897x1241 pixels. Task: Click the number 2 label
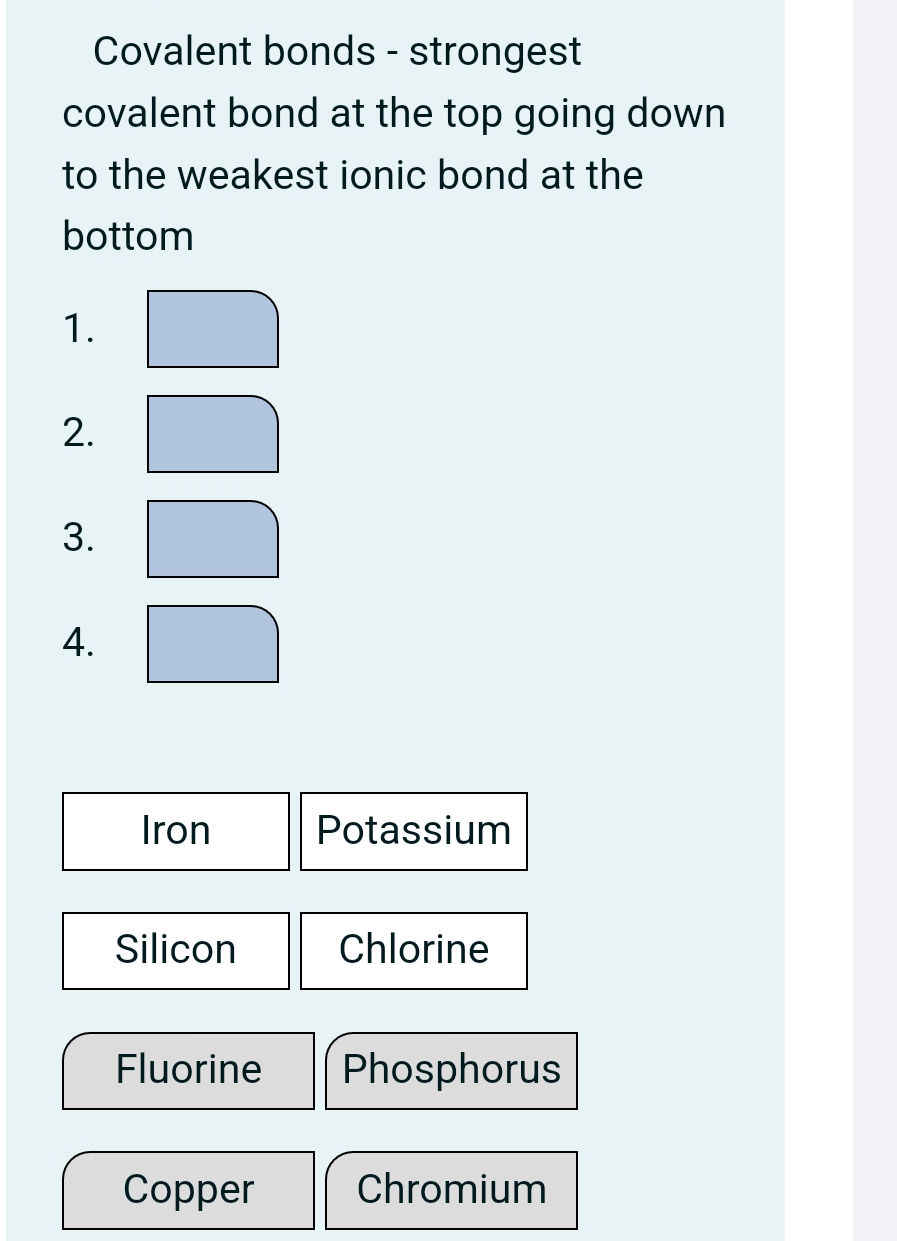click(x=78, y=433)
